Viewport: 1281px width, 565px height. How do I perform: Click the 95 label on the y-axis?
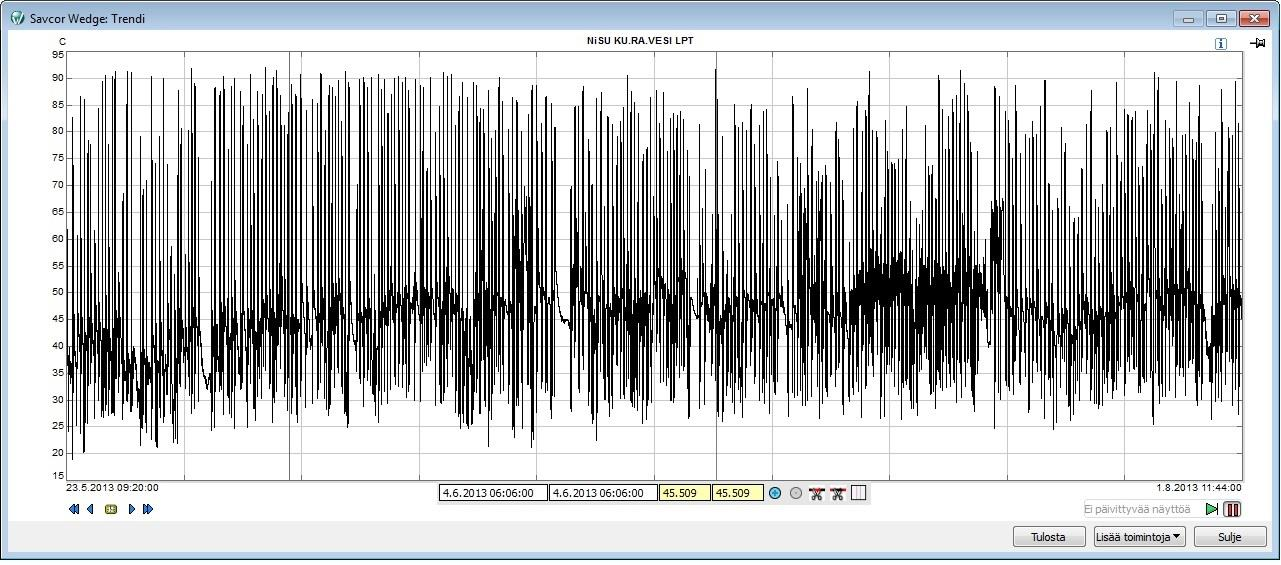pos(58,55)
